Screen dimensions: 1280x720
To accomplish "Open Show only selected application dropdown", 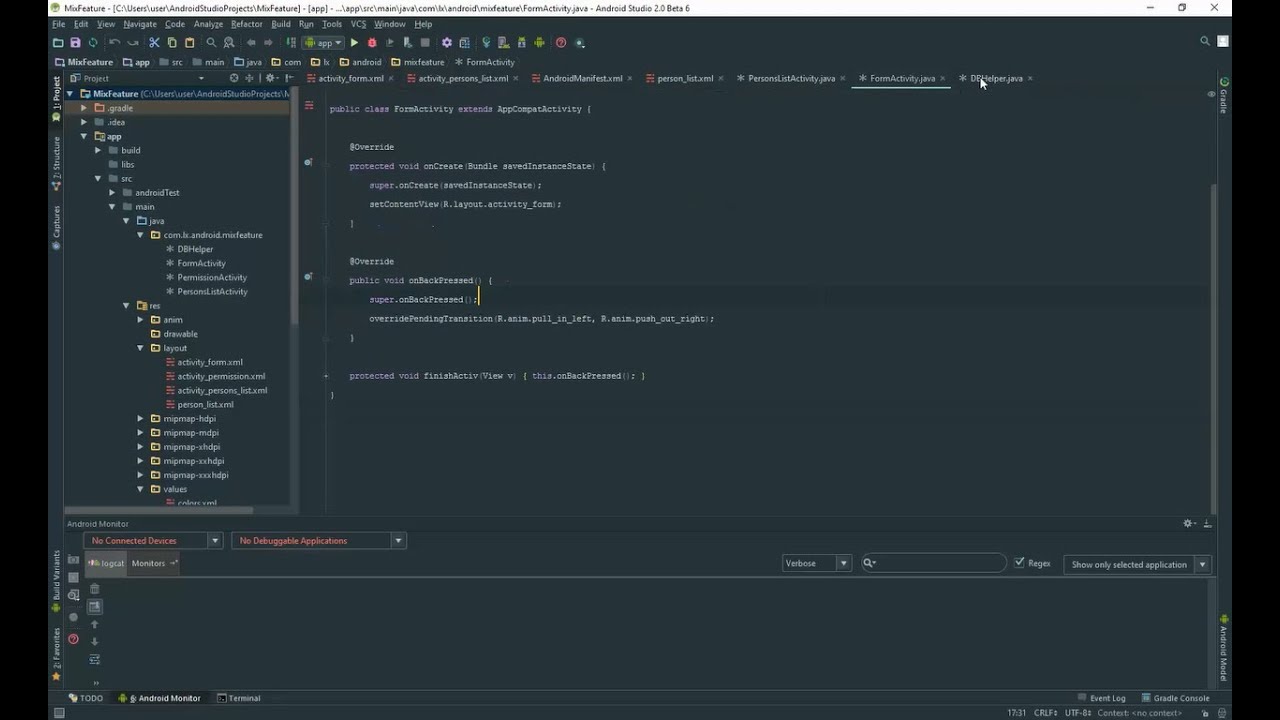I will 1136,564.
